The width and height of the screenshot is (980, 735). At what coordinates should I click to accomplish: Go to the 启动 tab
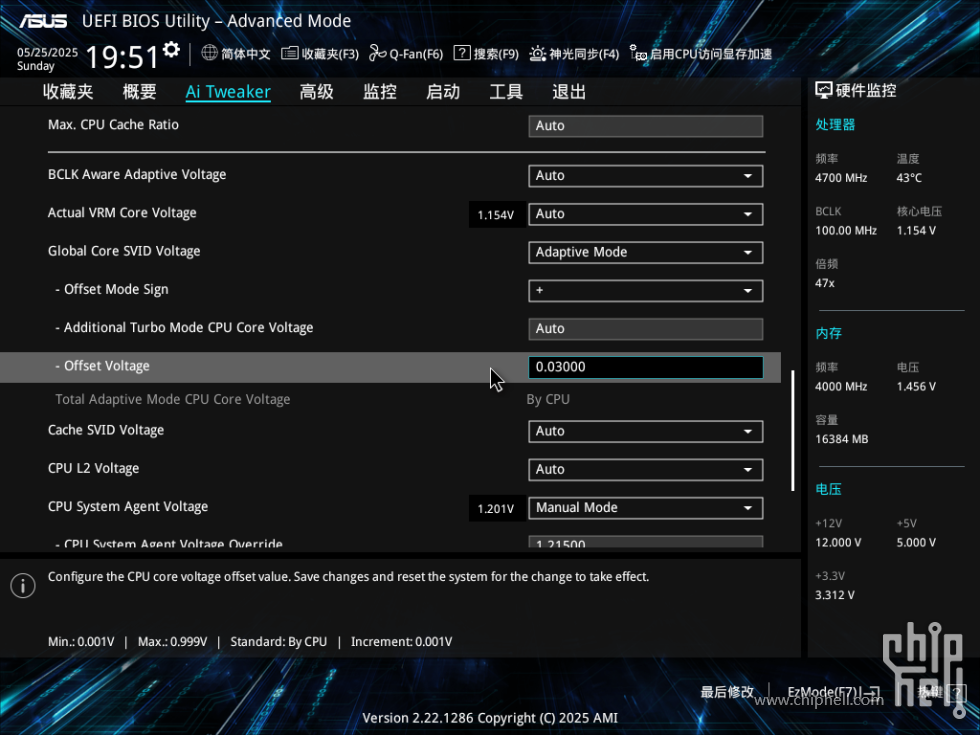(x=442, y=92)
